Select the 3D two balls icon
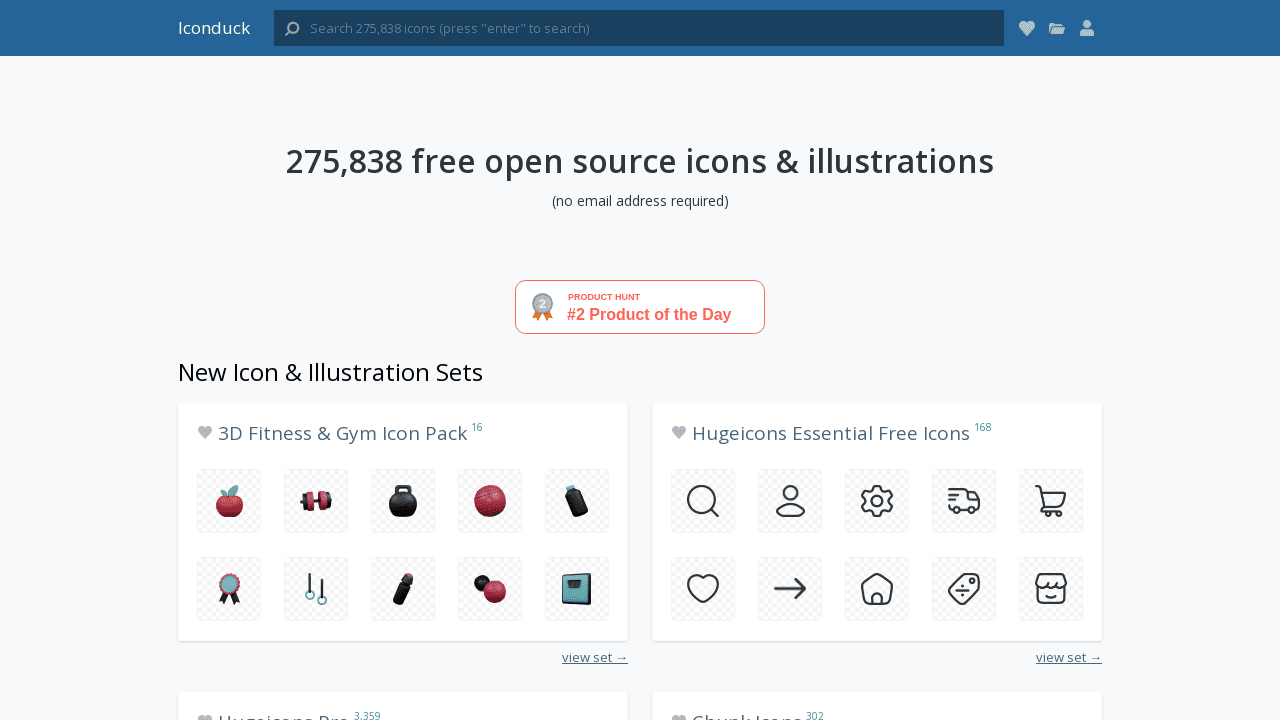Viewport: 1280px width, 720px height. pos(490,589)
